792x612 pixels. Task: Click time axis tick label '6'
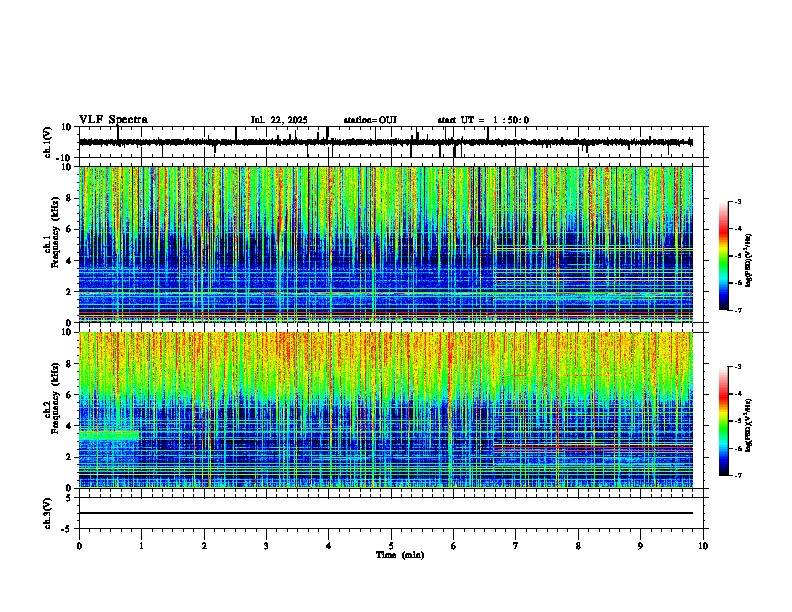click(453, 546)
